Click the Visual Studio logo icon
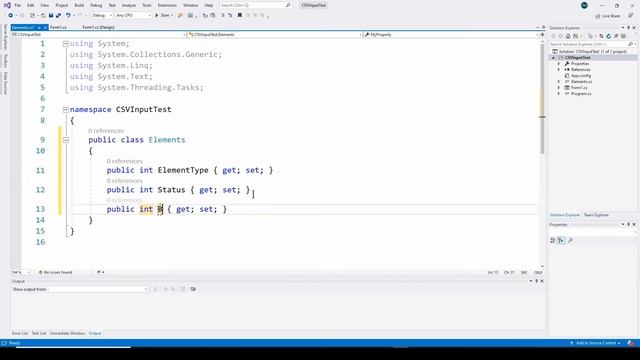This screenshot has height=360, width=640. tap(7, 5)
